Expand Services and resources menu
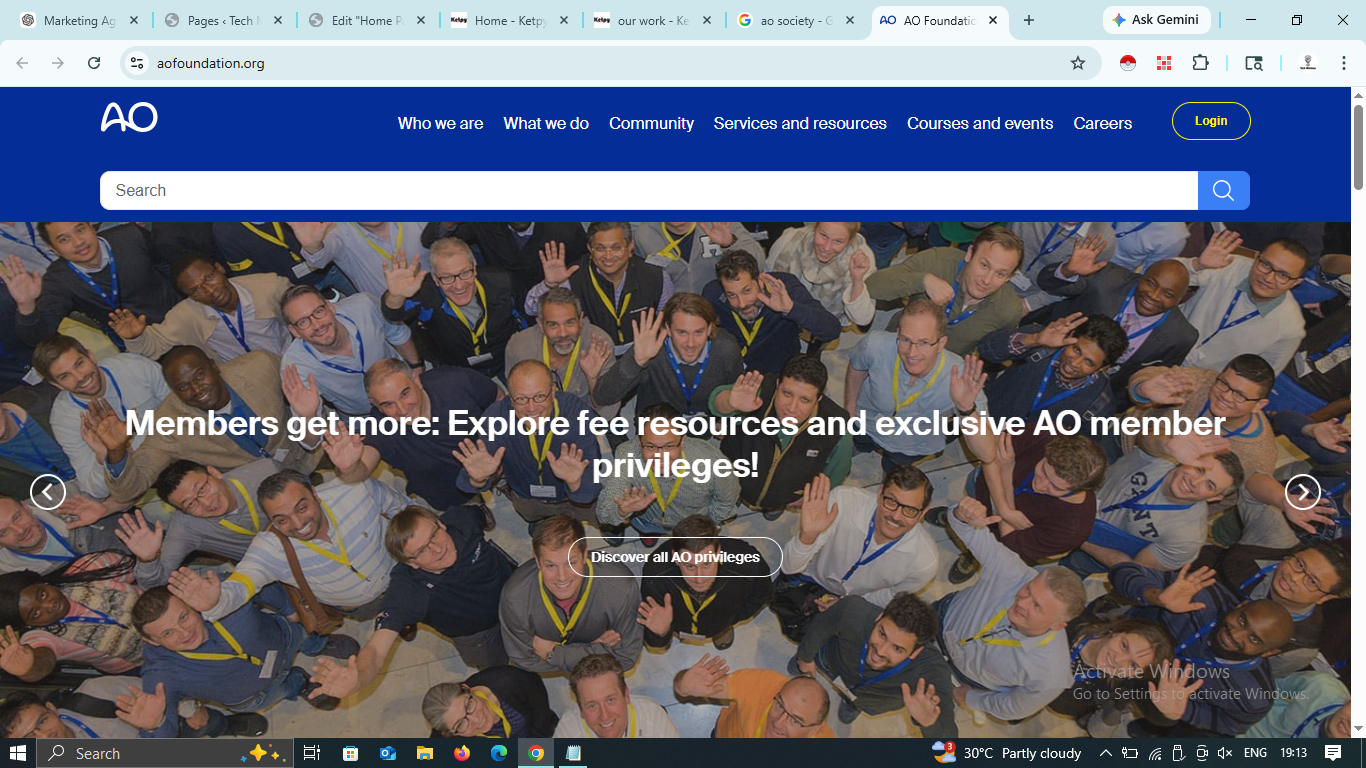This screenshot has width=1366, height=768. coord(800,123)
